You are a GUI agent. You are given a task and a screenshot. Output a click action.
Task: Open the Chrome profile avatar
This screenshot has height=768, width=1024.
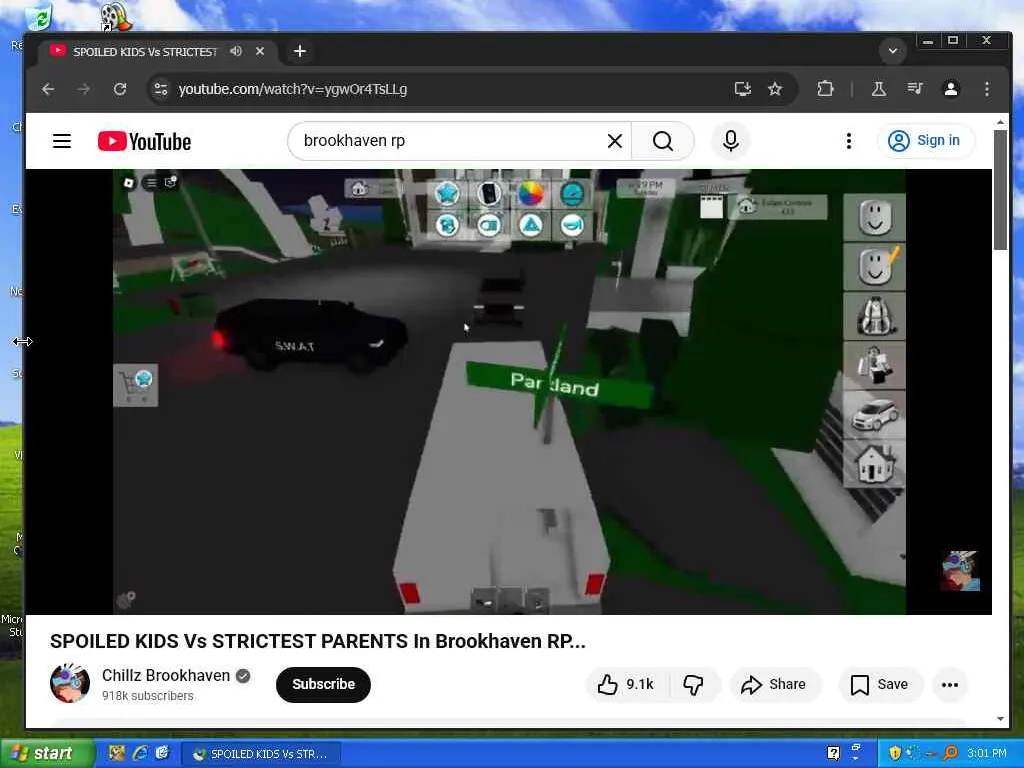(x=951, y=89)
